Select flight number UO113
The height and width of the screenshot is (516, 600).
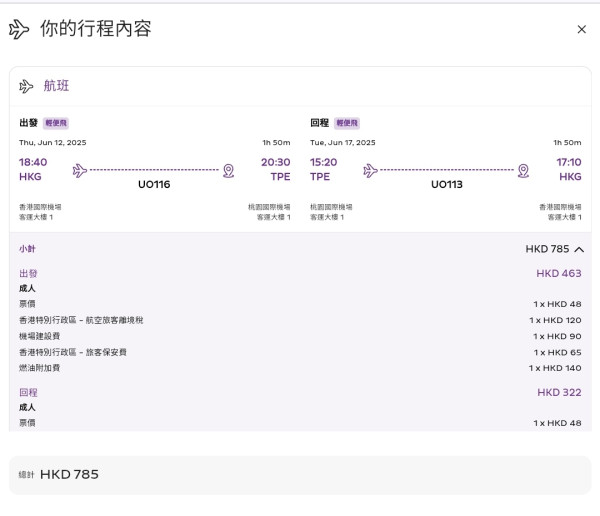click(x=447, y=185)
